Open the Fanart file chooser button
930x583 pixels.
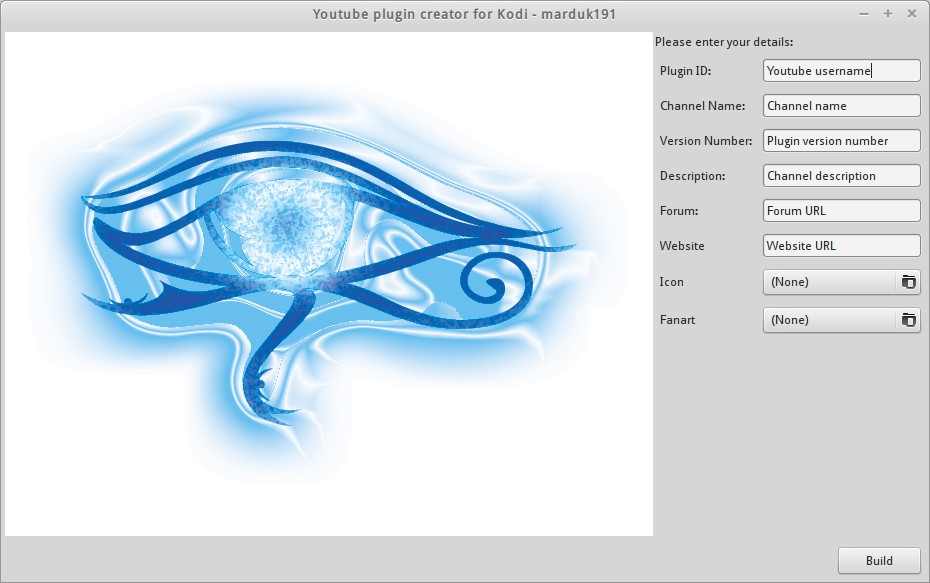(x=842, y=320)
